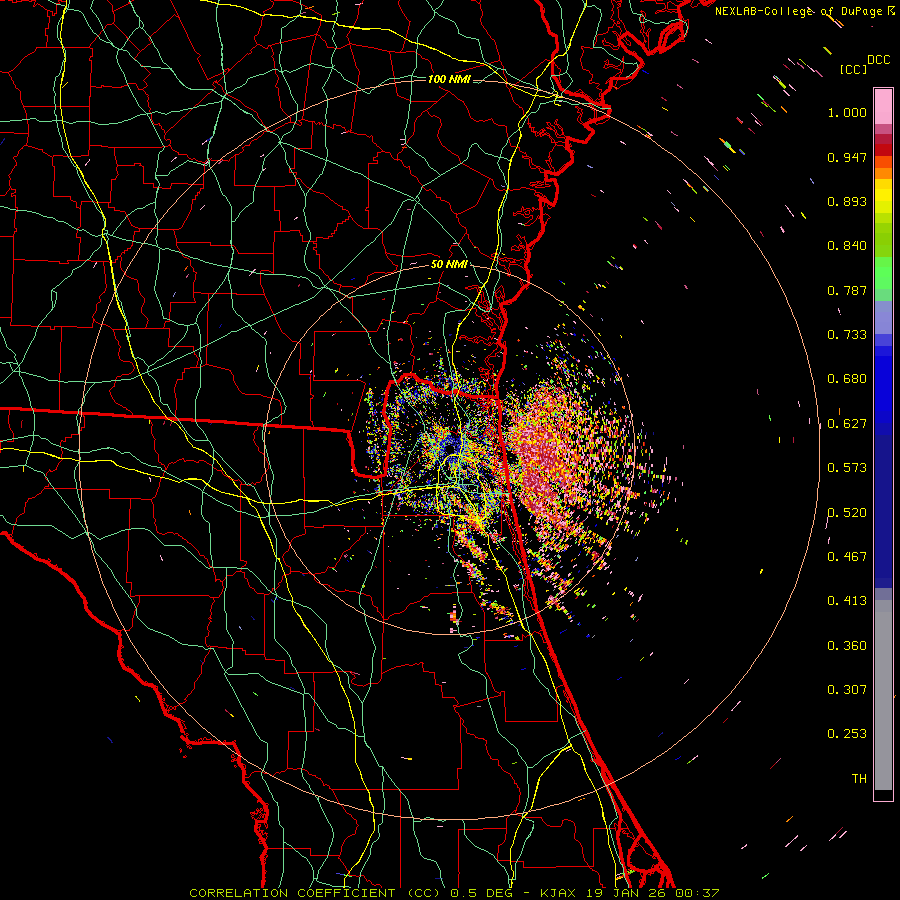This screenshot has width=900, height=900.
Task: Pick the lavender segment of the color bar
Action: 883,317
